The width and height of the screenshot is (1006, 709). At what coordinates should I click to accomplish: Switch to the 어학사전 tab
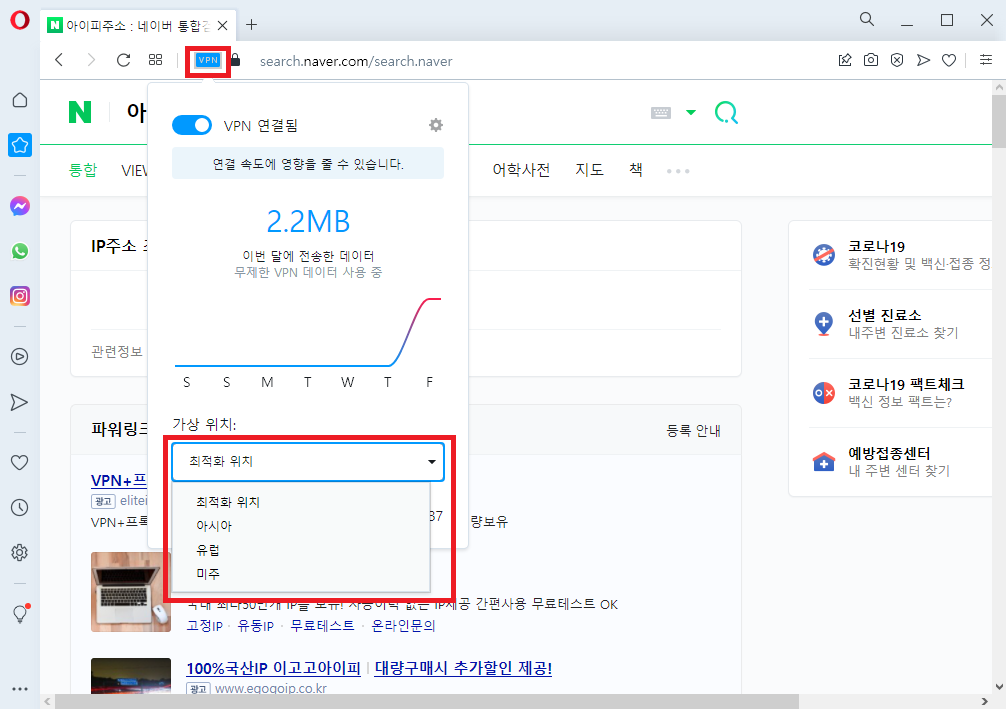(521, 170)
